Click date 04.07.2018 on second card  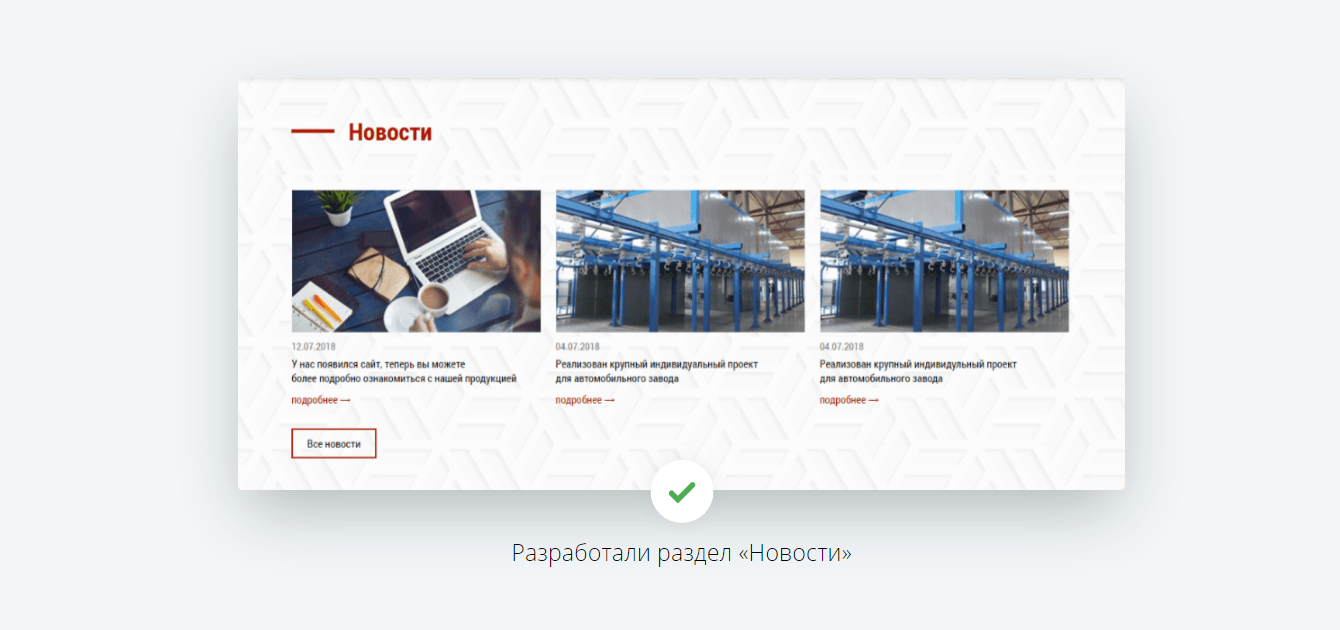(x=578, y=347)
